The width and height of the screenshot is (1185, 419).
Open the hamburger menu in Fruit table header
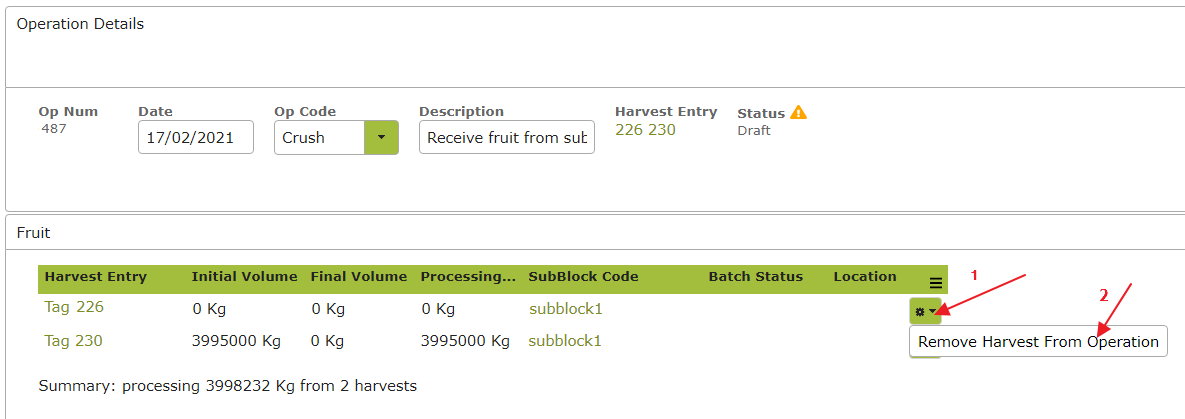[936, 283]
